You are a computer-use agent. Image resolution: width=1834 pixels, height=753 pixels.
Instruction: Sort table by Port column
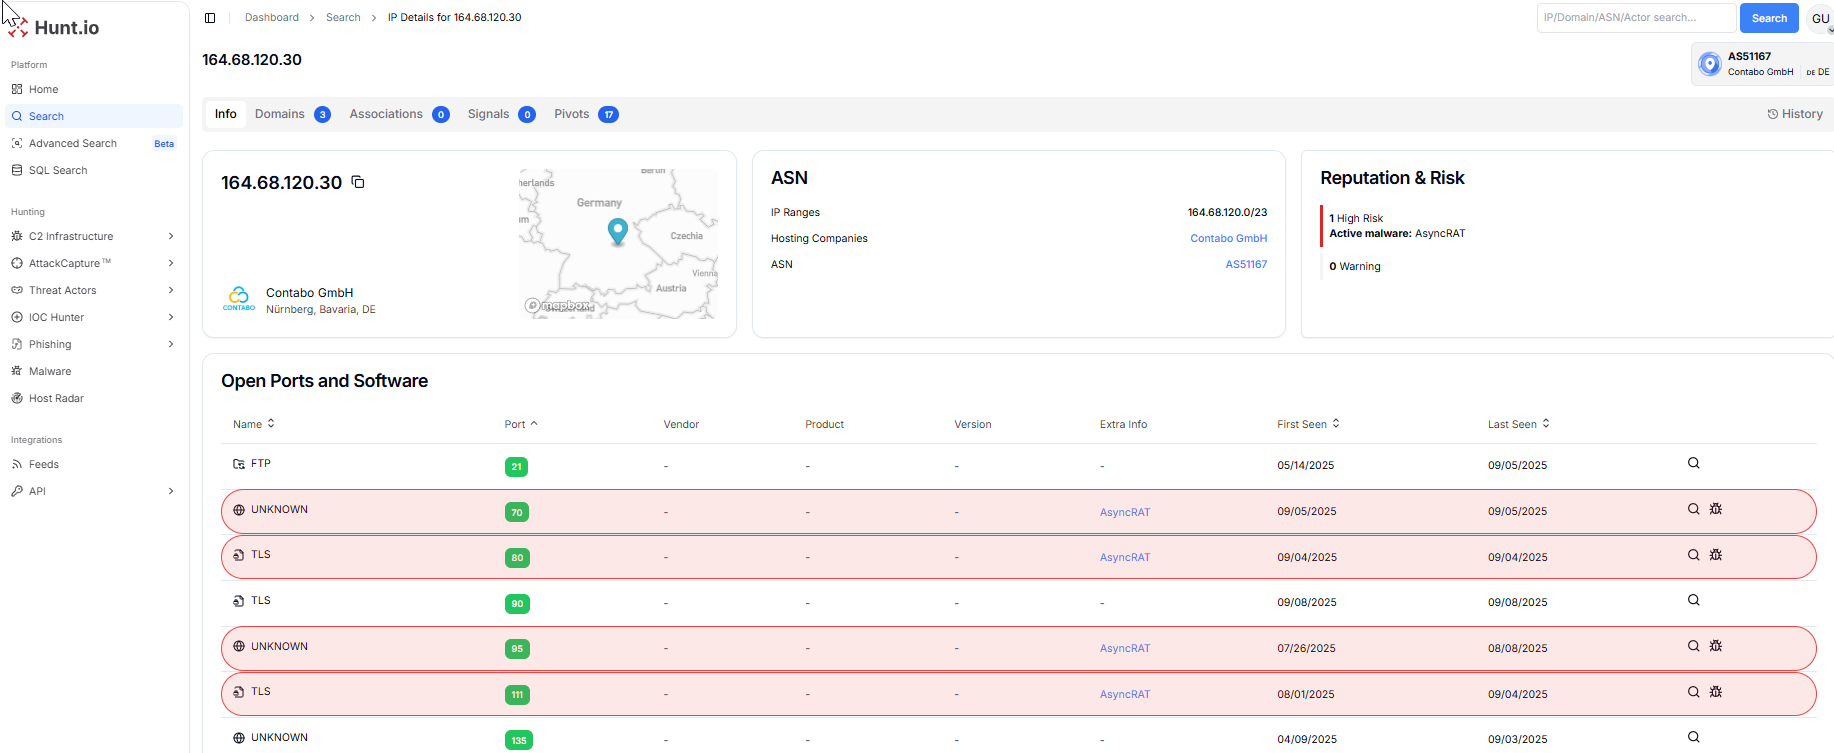pyautogui.click(x=521, y=424)
